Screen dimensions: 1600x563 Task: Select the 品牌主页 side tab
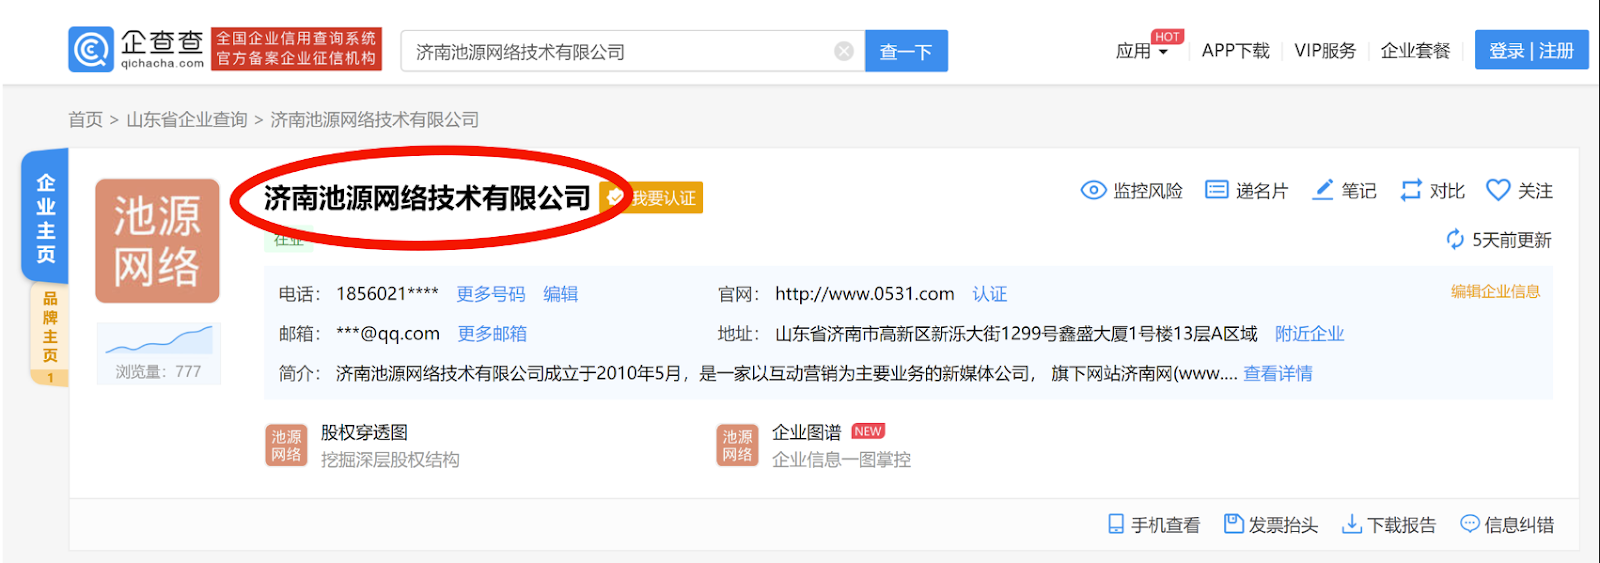coord(49,334)
